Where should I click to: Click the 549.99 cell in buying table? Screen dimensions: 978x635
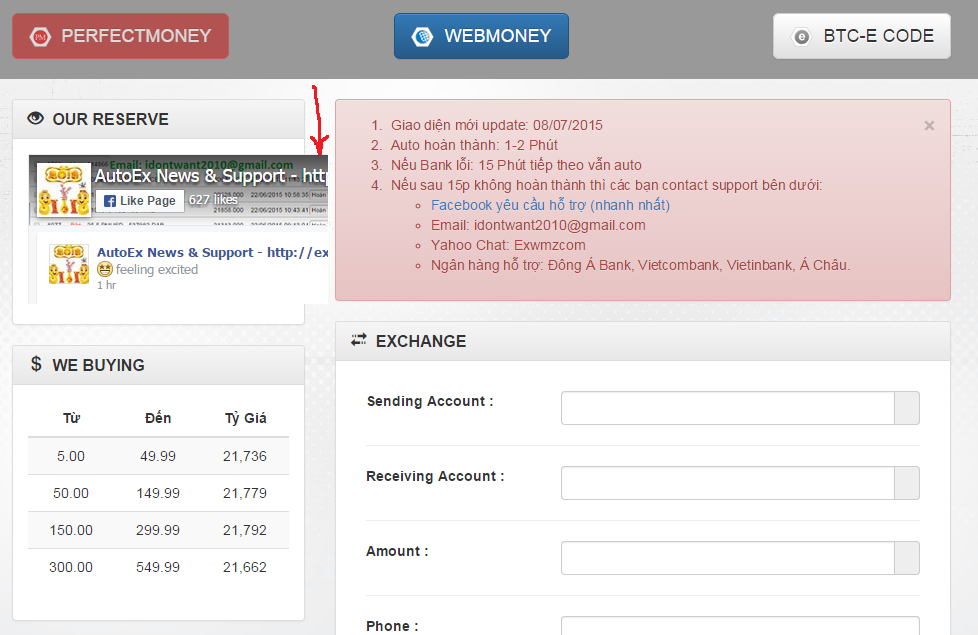coord(158,567)
